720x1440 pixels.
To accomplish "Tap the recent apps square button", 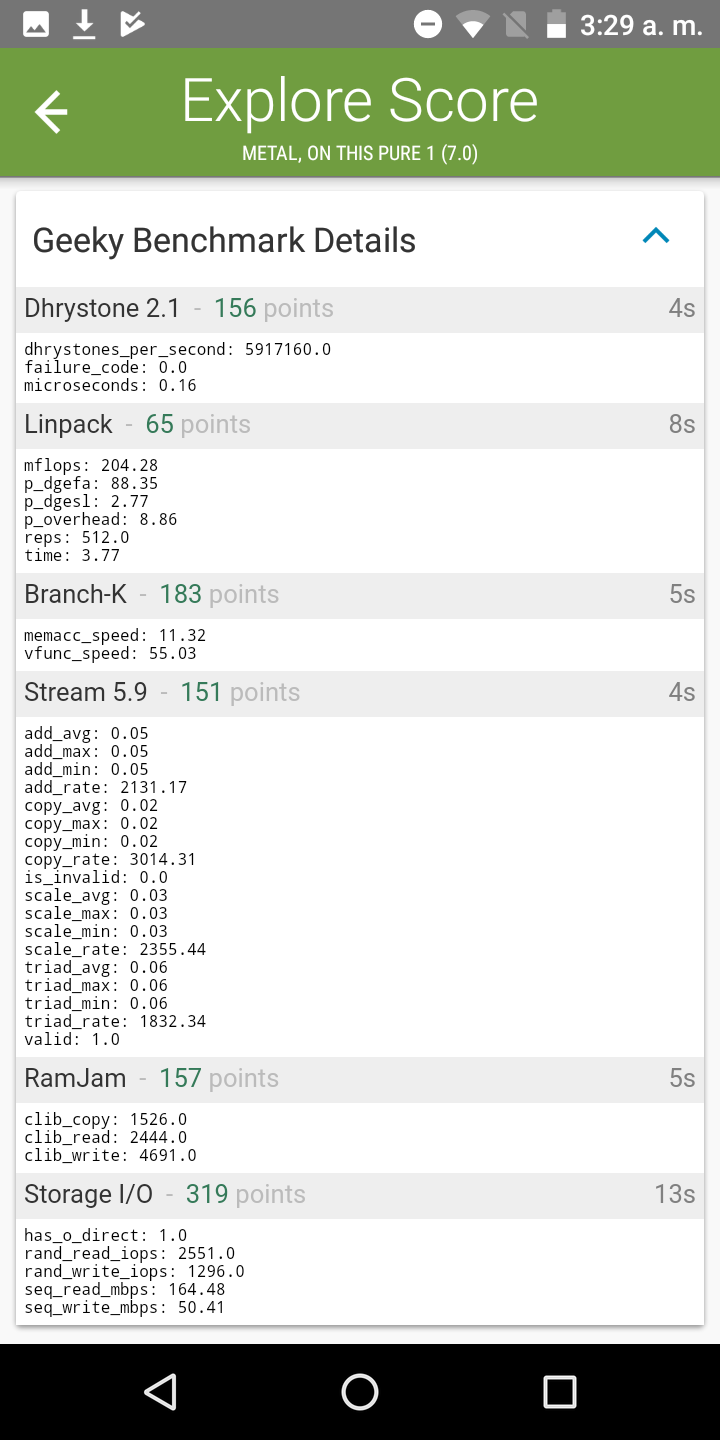I will click(560, 1391).
